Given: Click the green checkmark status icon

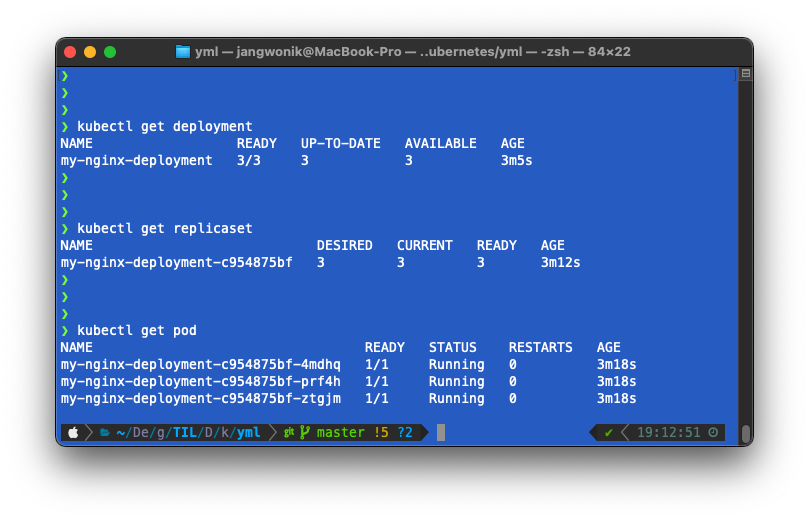Looking at the screenshot, I should coord(609,432).
